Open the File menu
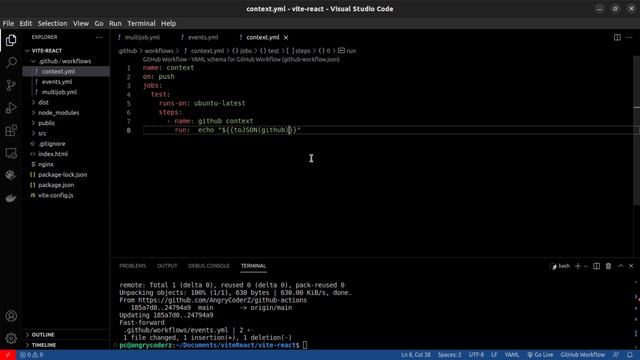The width and height of the screenshot is (640, 360). [x=8, y=23]
